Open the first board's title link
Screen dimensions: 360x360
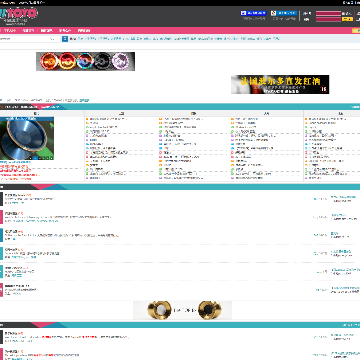point(16,195)
